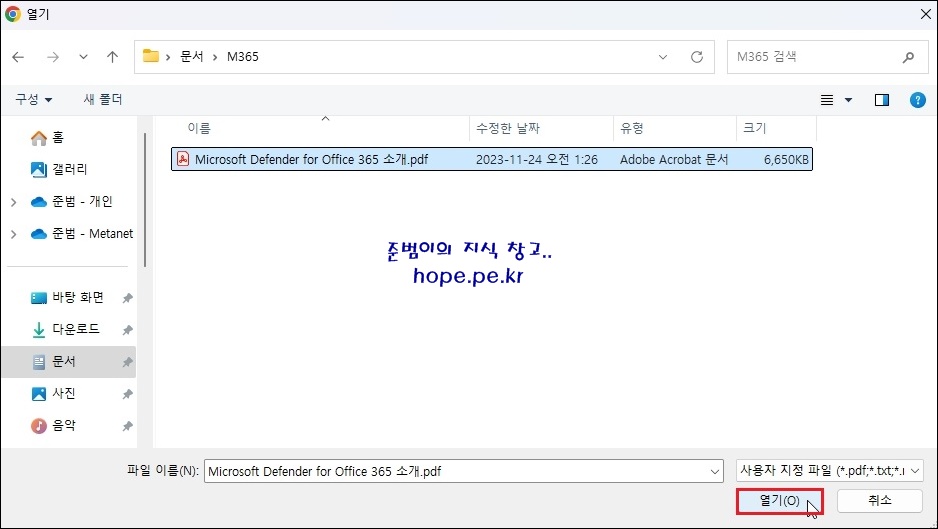Click the date 2023-11-24 오전 1:26
This screenshot has width=938, height=529.
537,159
